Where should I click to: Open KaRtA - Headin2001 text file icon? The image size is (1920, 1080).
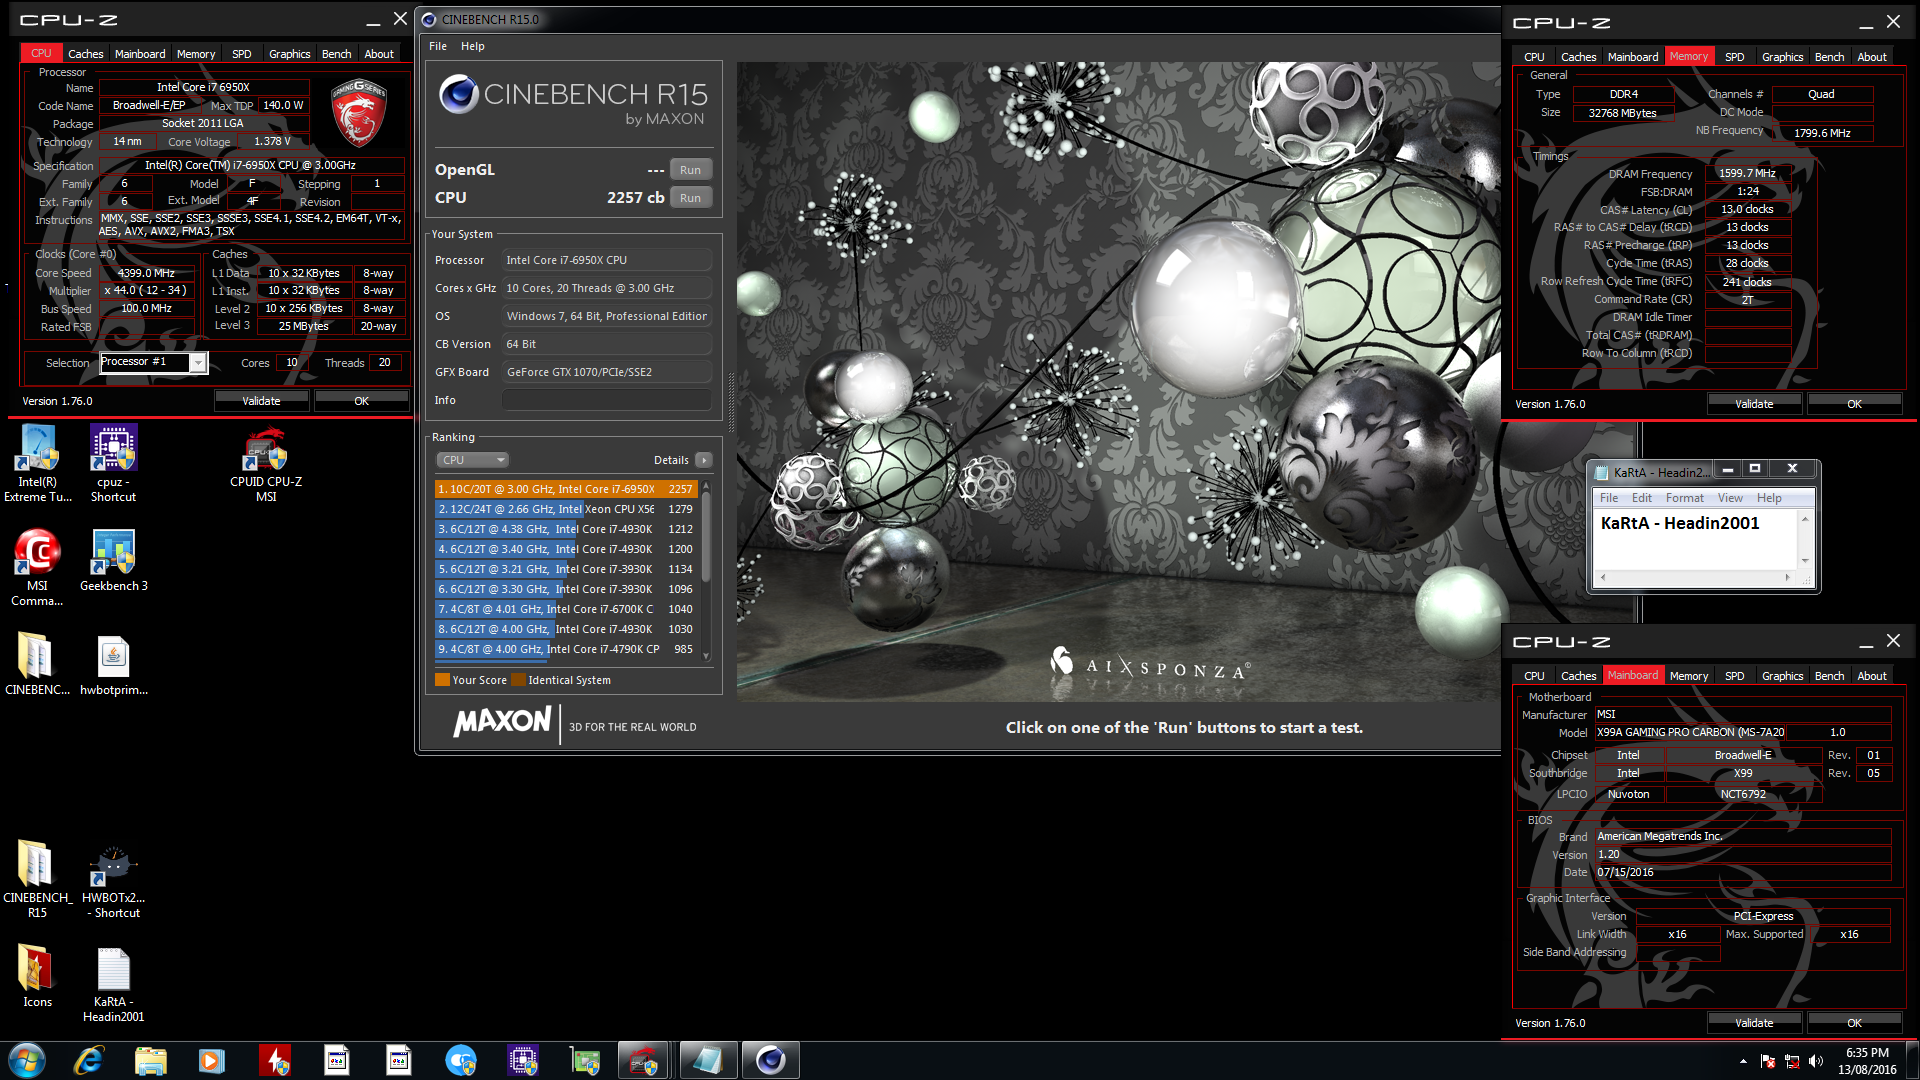(113, 984)
